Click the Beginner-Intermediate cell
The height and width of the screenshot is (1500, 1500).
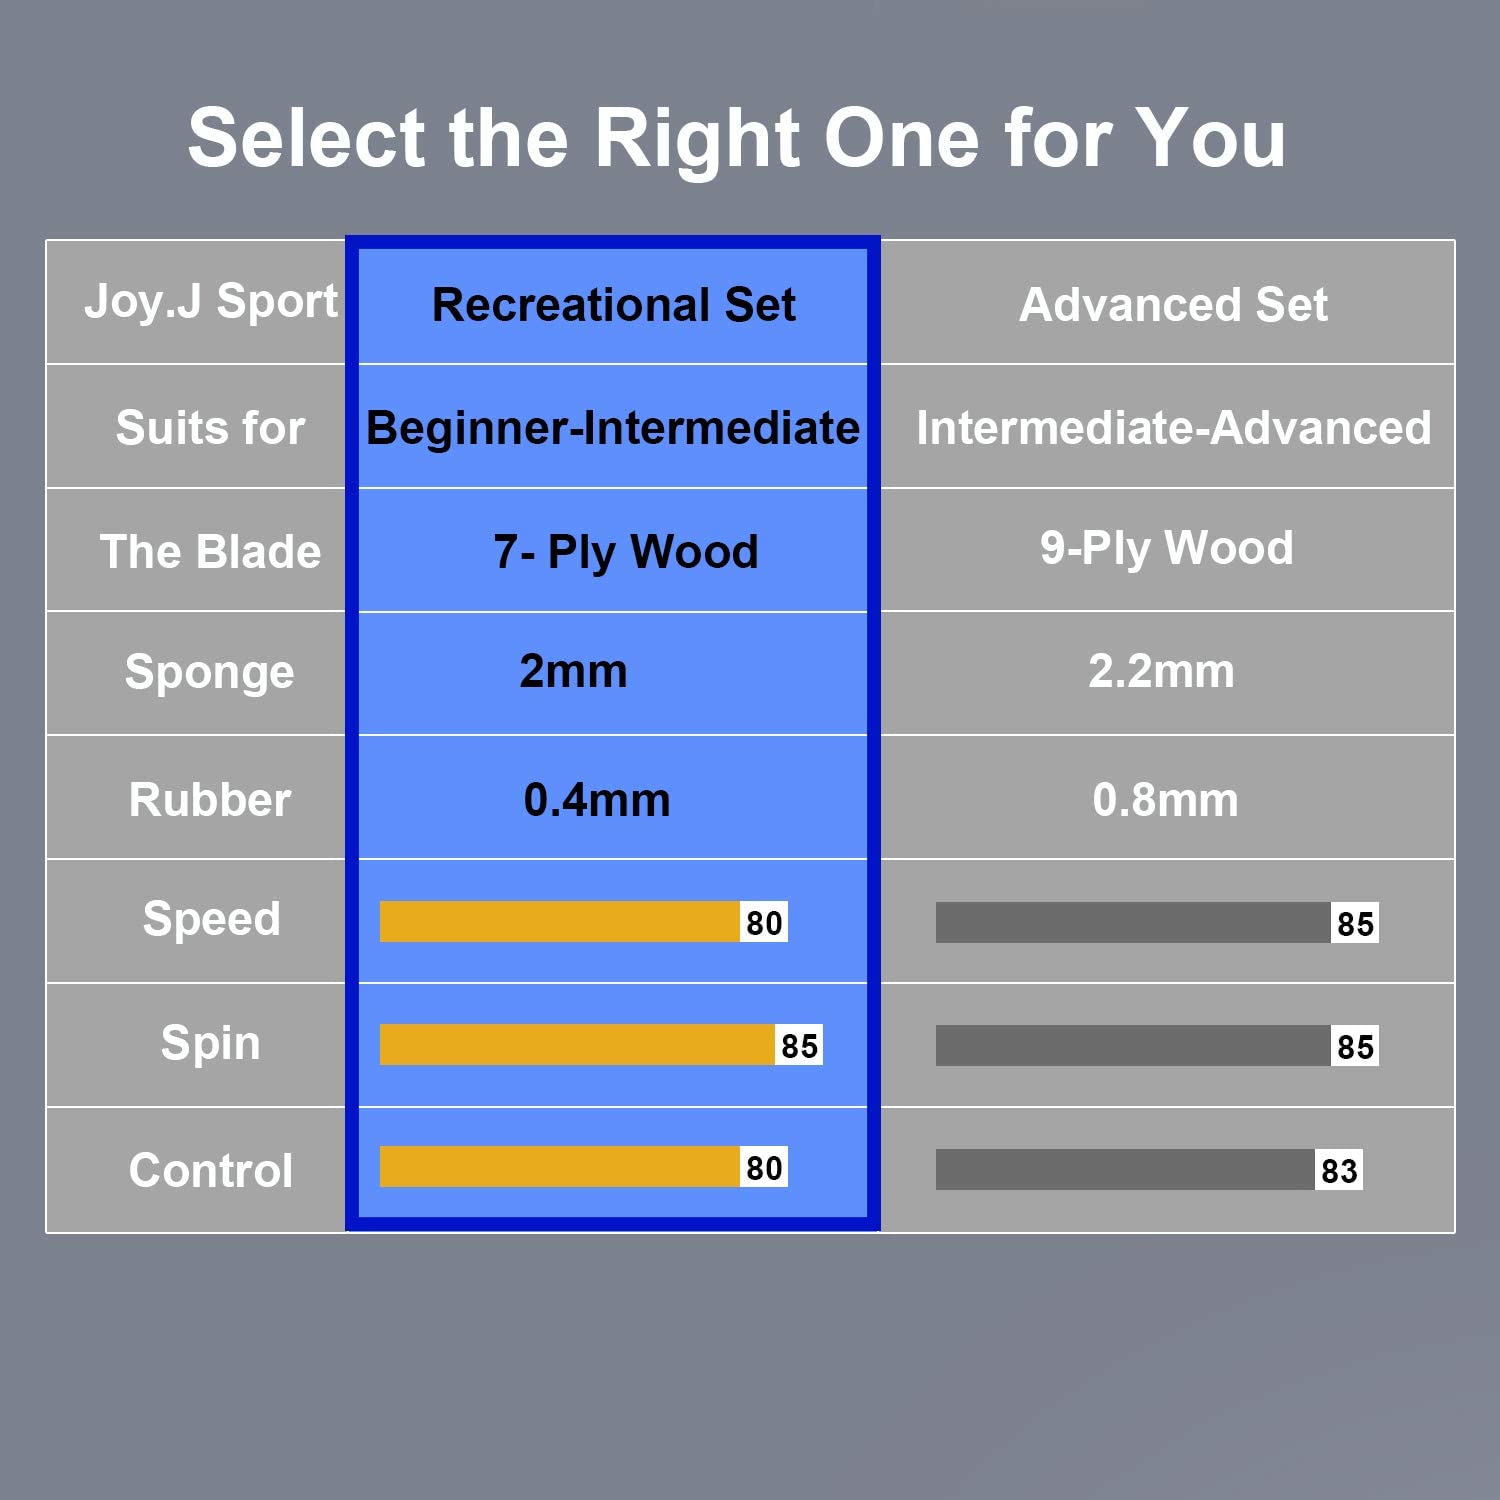(612, 428)
